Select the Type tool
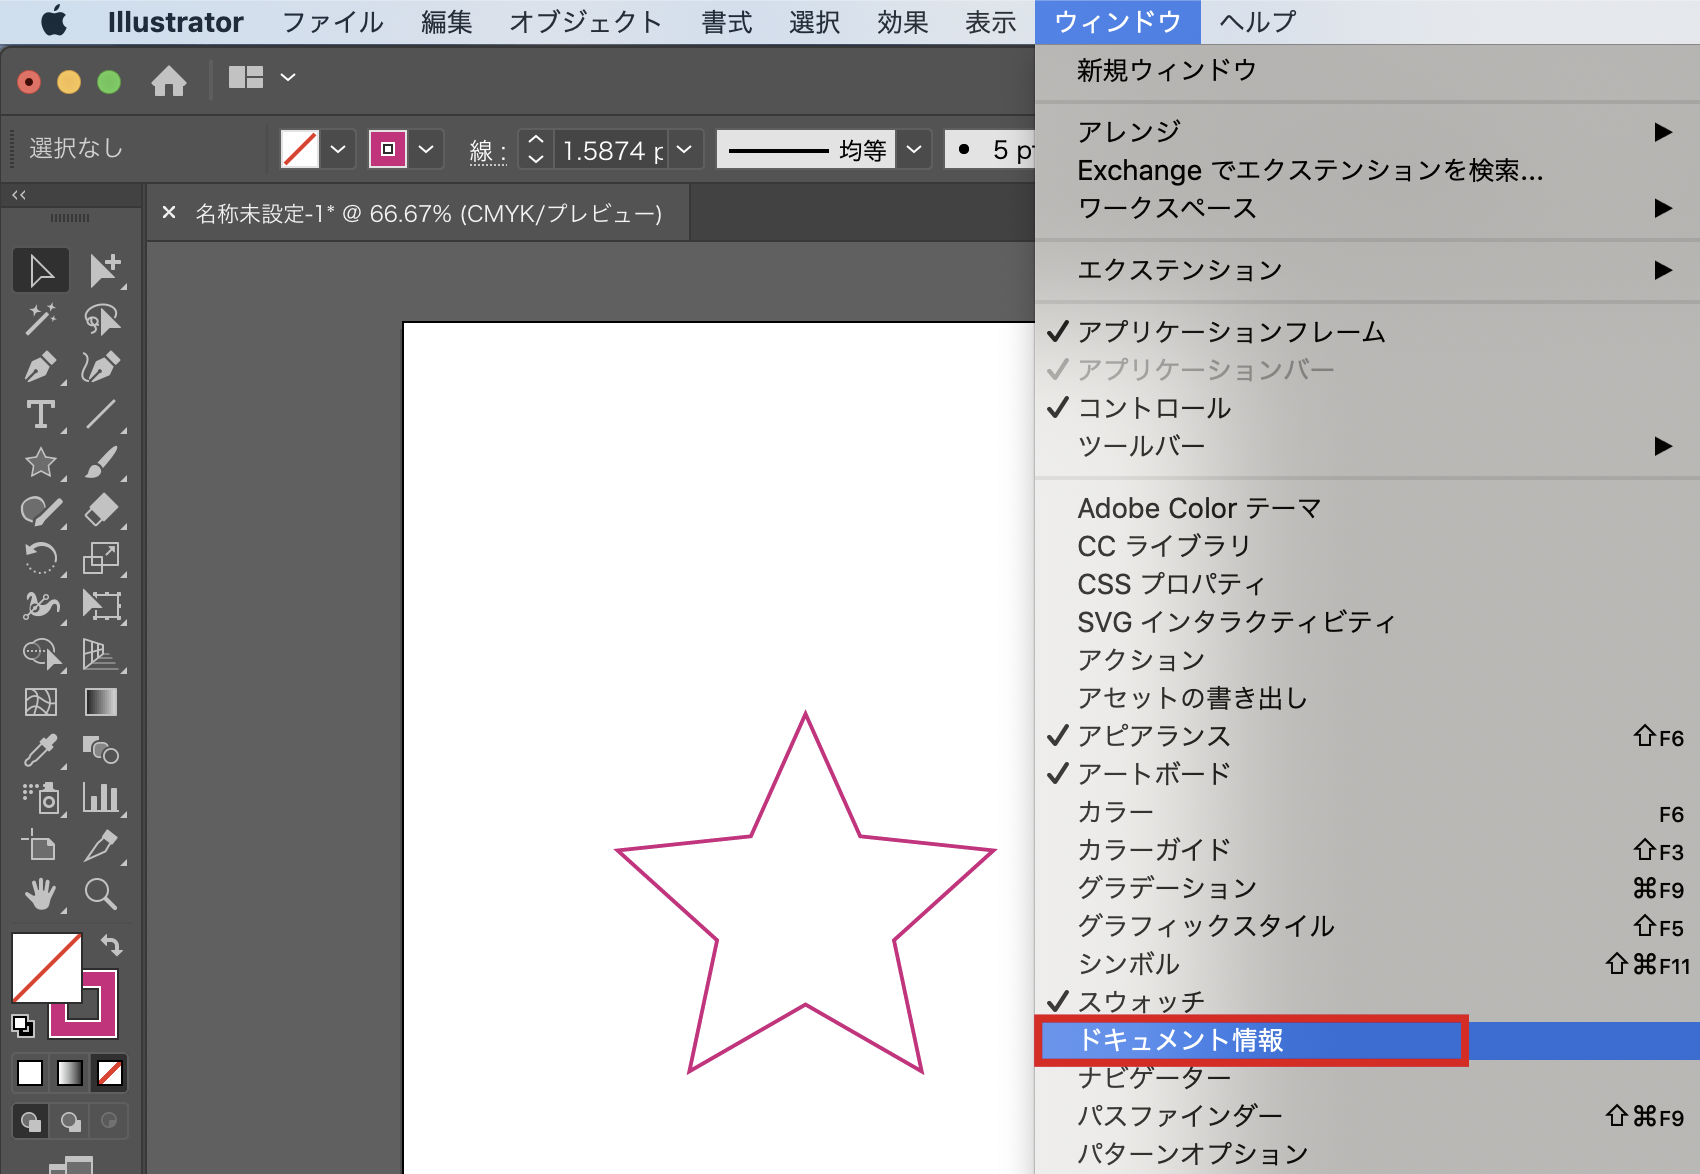The width and height of the screenshot is (1700, 1174). [x=40, y=415]
